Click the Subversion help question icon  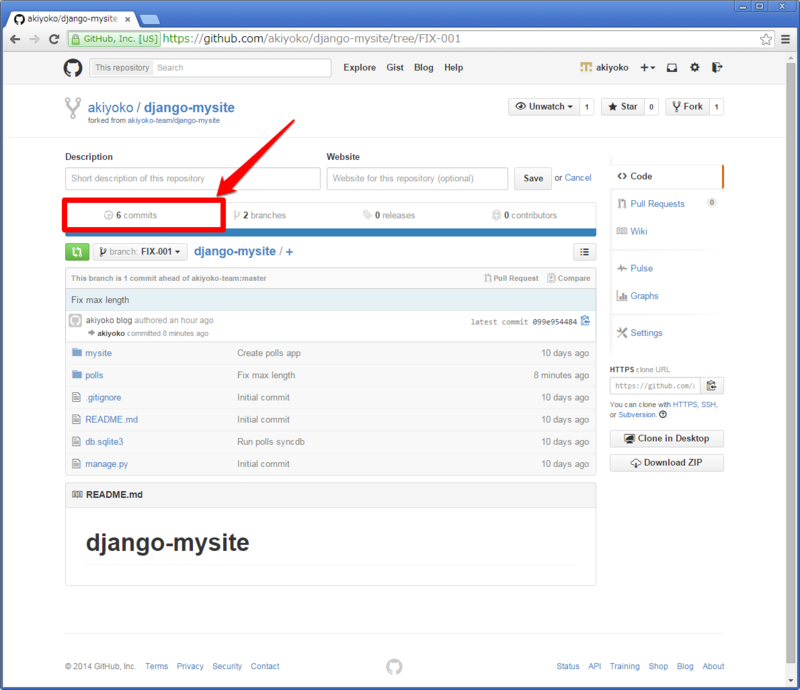(663, 414)
